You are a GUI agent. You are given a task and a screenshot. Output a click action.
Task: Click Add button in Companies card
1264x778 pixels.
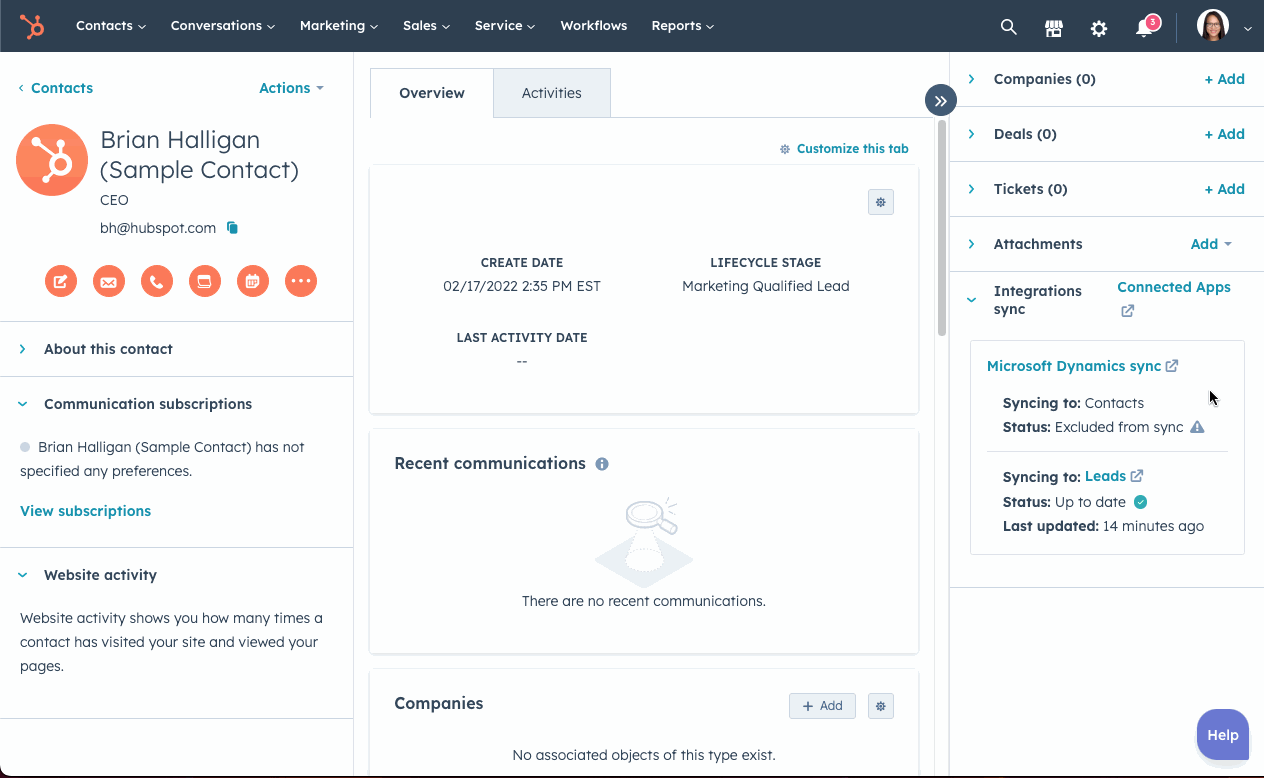point(823,706)
